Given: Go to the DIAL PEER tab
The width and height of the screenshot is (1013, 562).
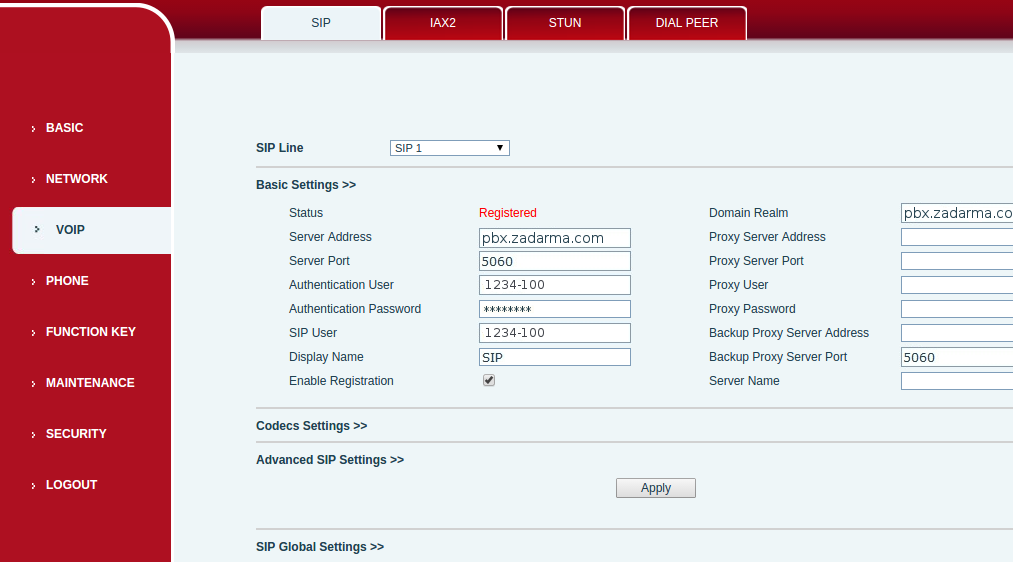Looking at the screenshot, I should [687, 23].
